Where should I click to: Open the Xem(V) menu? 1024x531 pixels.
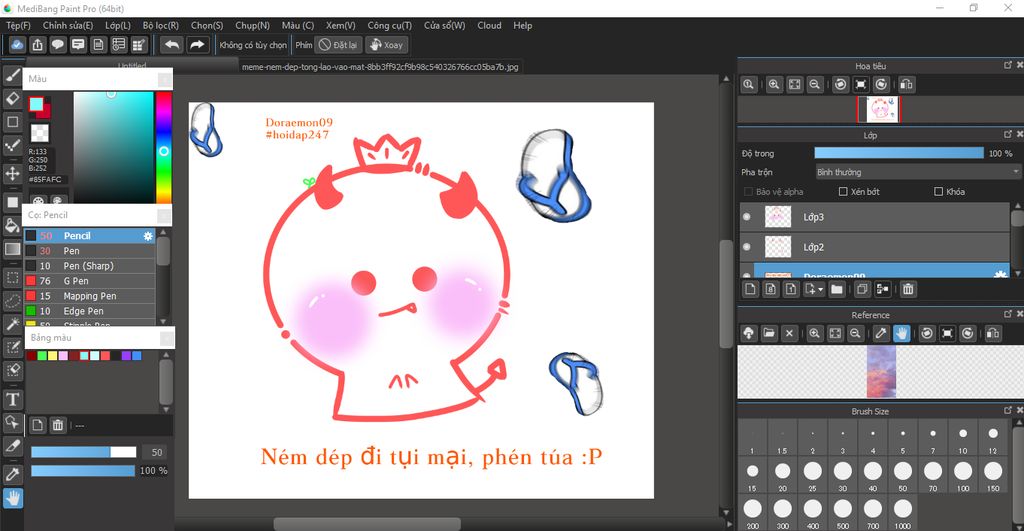click(340, 25)
